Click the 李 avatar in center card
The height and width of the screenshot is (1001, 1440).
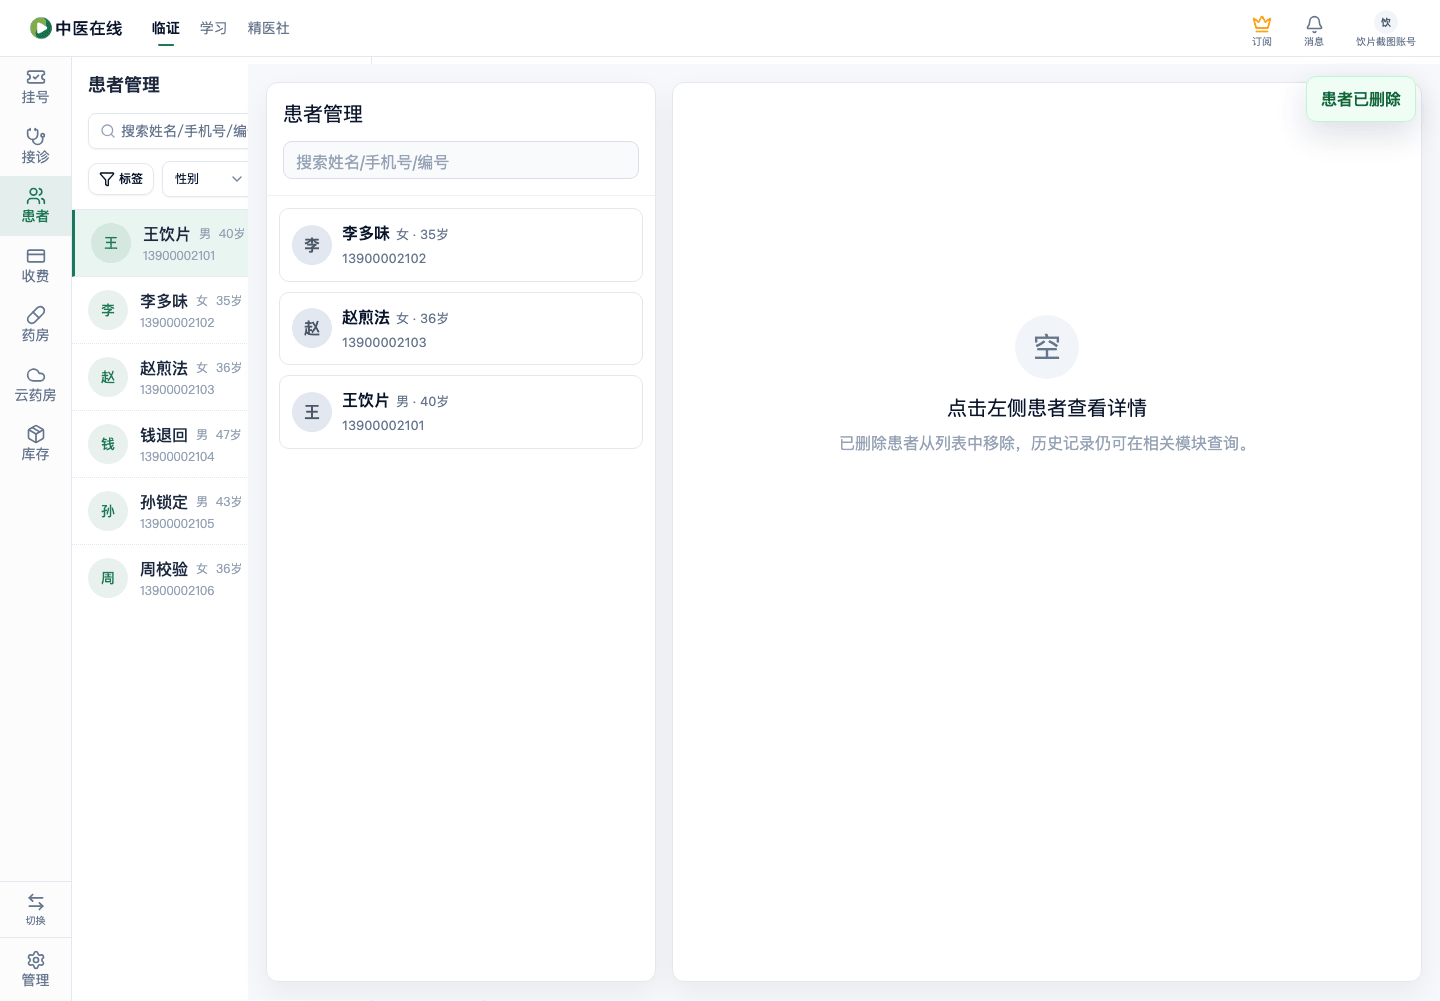[x=312, y=245]
